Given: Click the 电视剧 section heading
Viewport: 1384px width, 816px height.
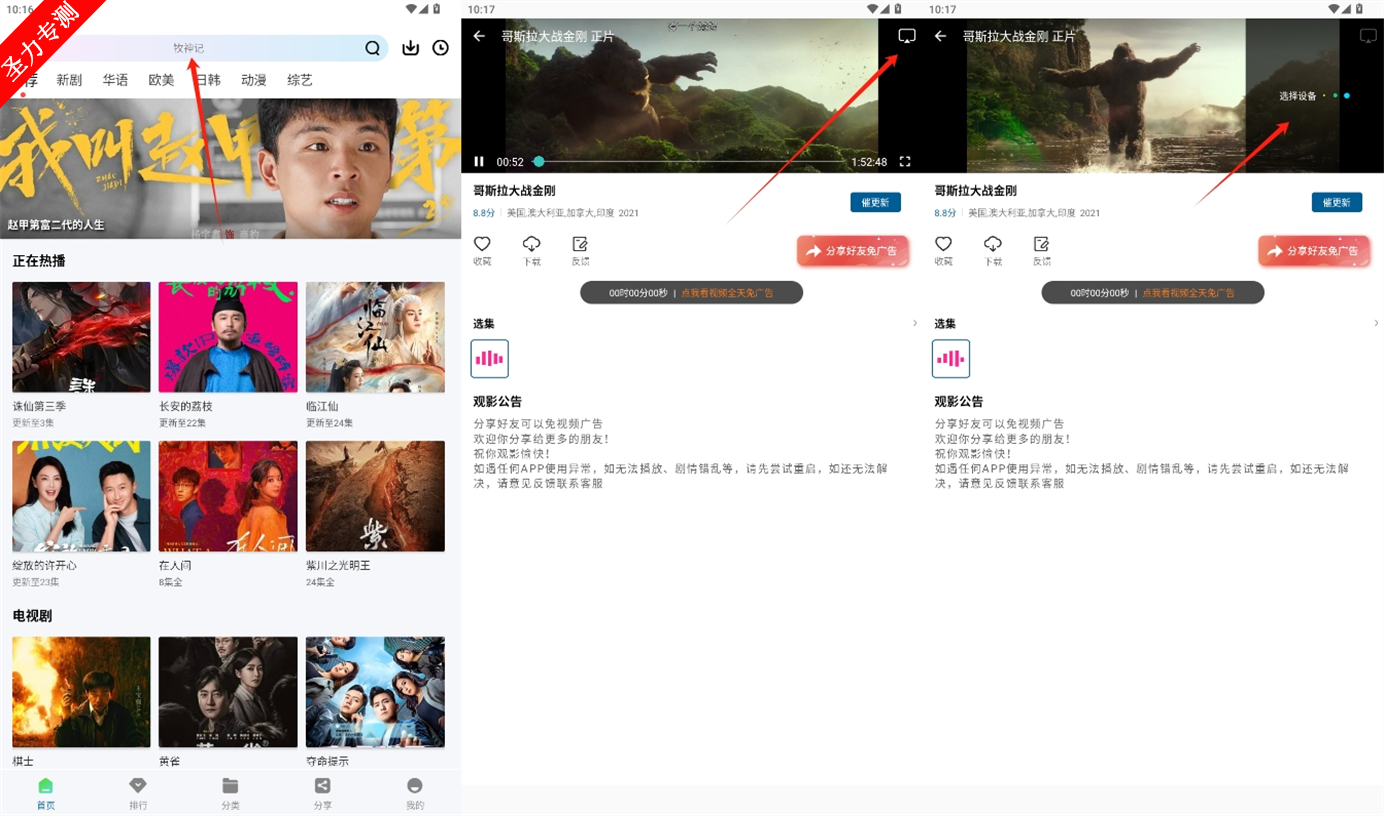Looking at the screenshot, I should pyautogui.click(x=32, y=616).
